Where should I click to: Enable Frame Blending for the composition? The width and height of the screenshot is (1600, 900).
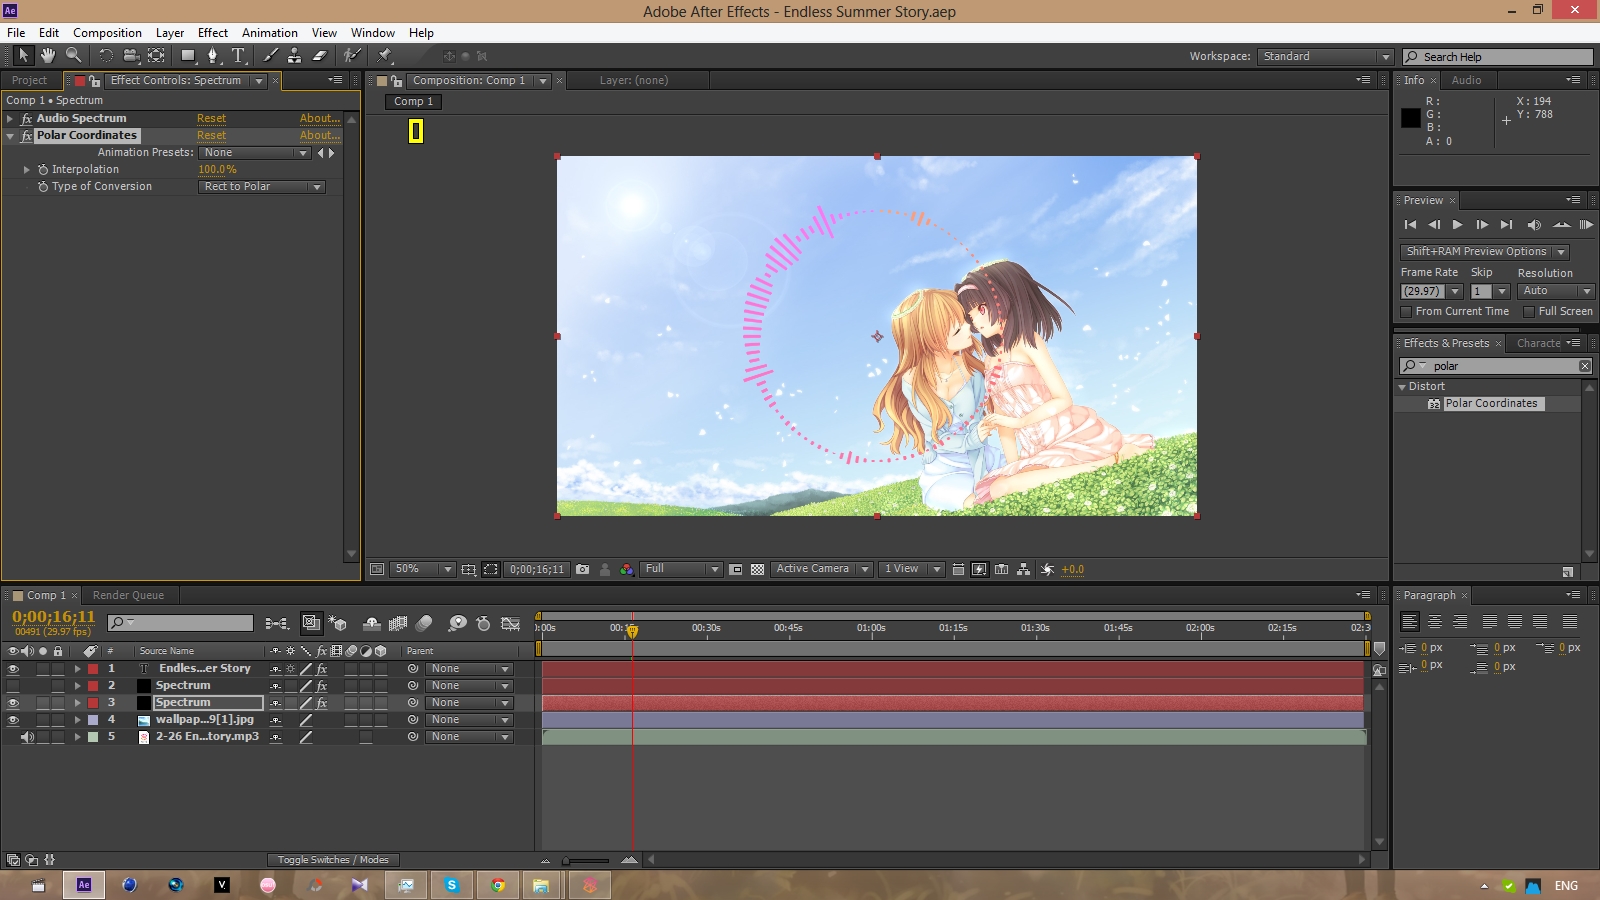tap(398, 623)
